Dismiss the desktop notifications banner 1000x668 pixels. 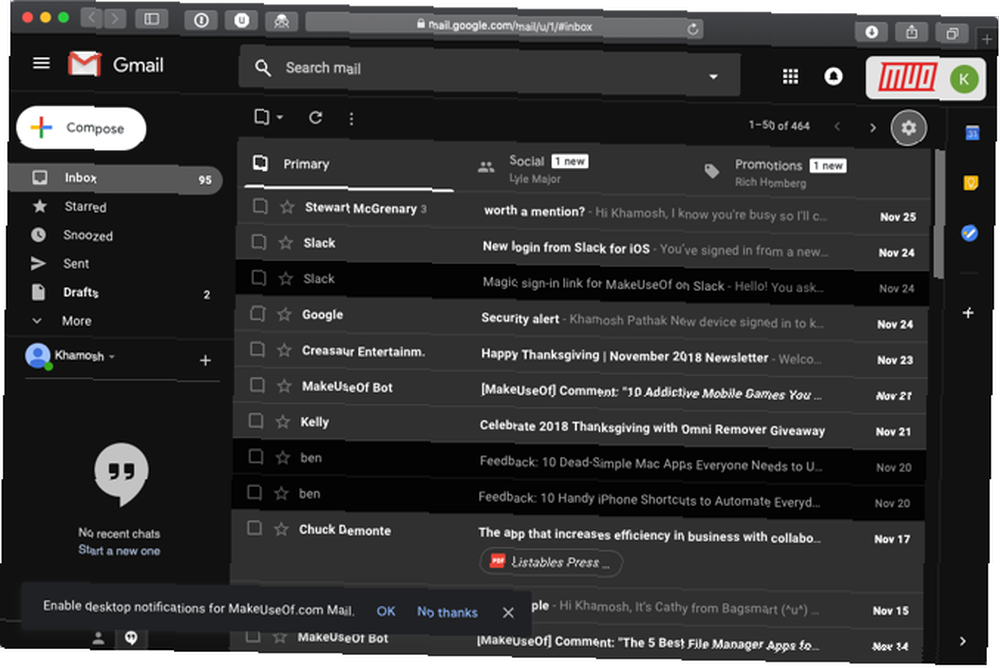(x=508, y=612)
